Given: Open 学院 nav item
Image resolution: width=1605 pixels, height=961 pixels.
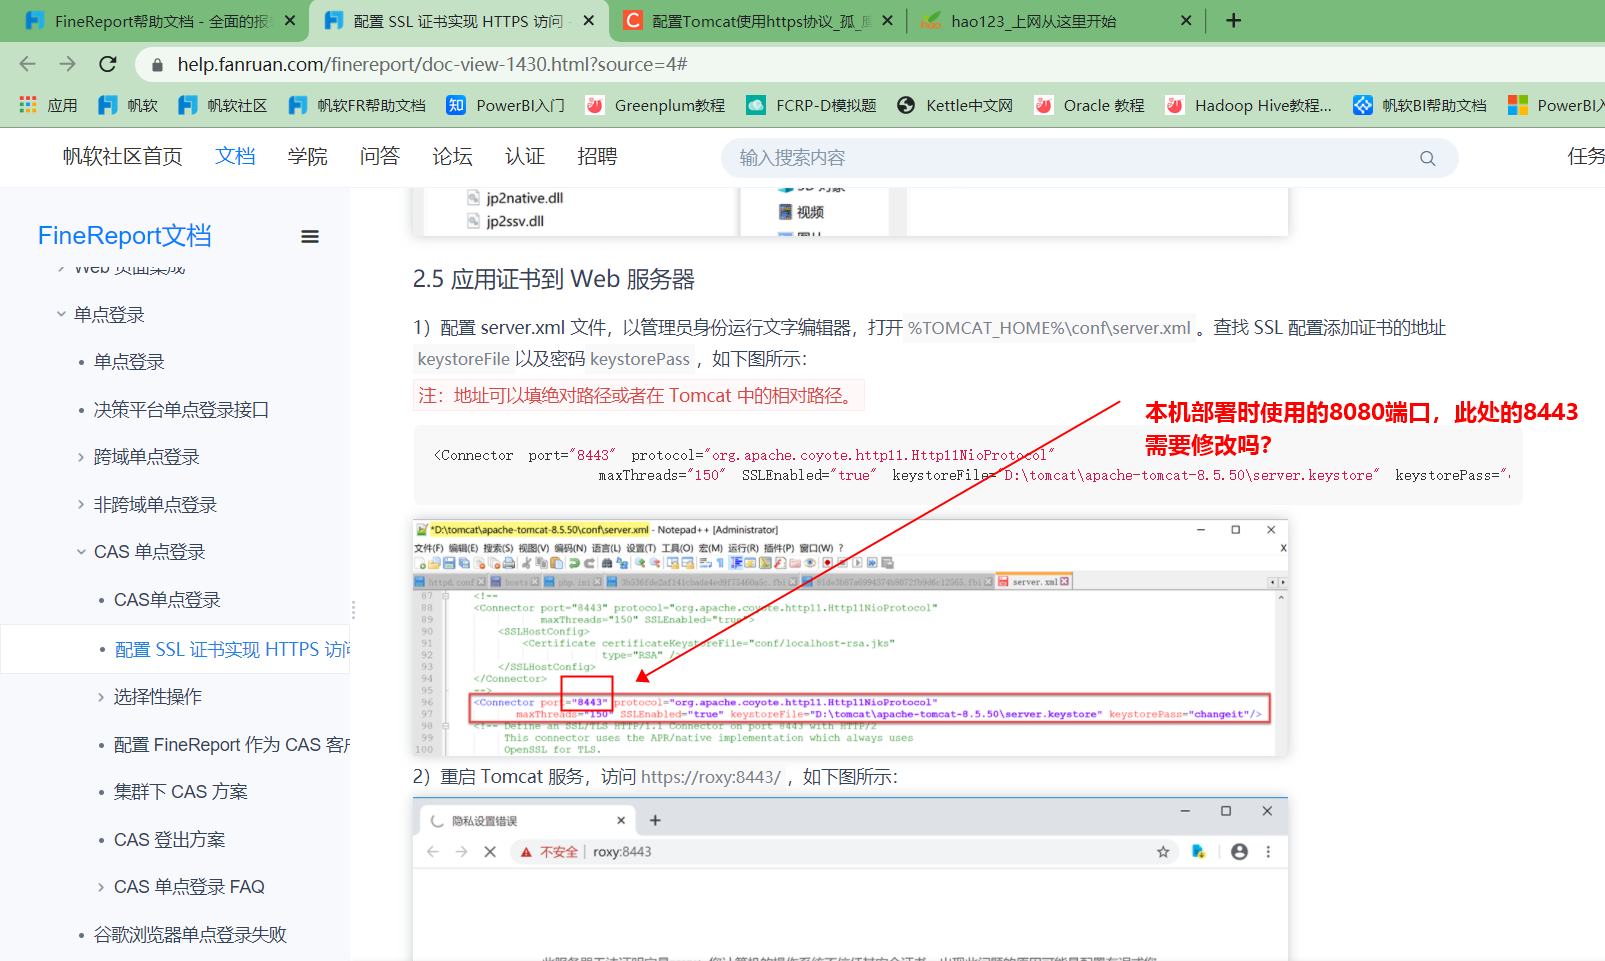Looking at the screenshot, I should coord(307,156).
